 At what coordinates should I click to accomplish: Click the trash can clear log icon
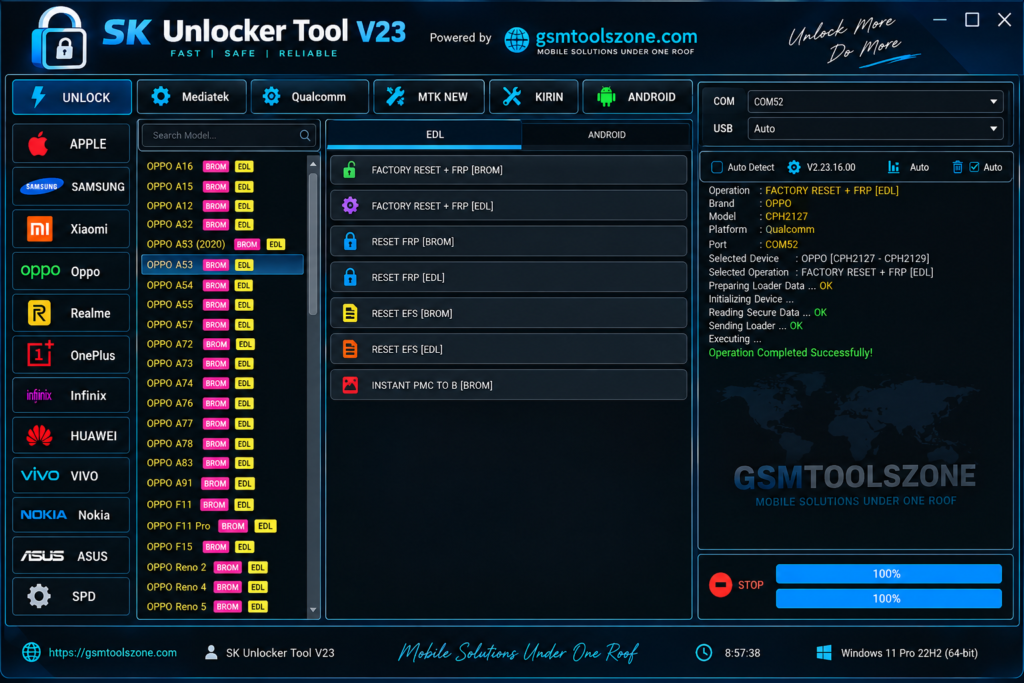tap(957, 167)
